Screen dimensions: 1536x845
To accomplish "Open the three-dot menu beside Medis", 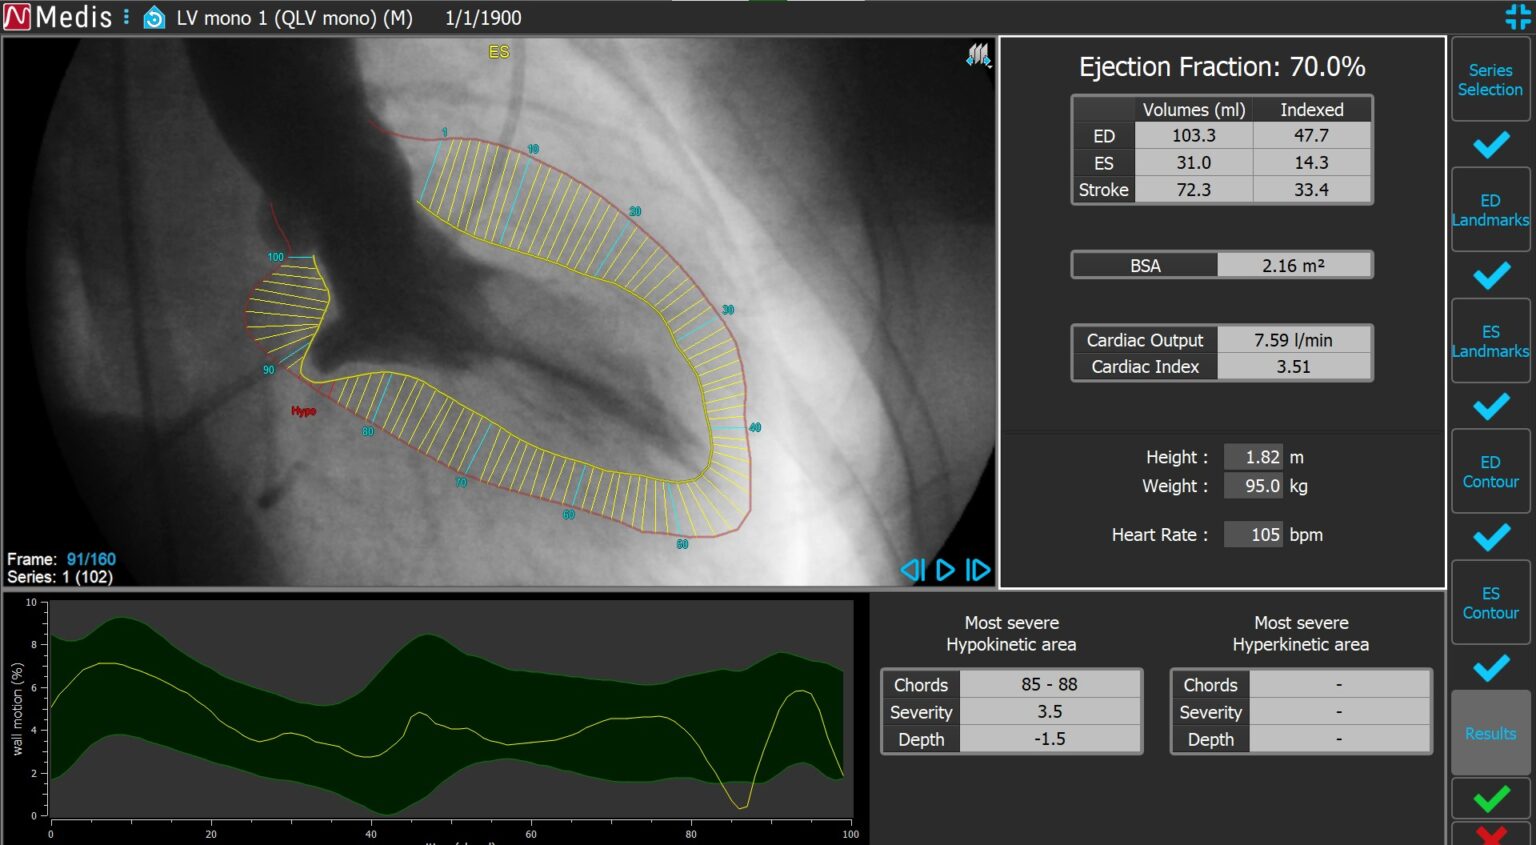I will [x=126, y=17].
